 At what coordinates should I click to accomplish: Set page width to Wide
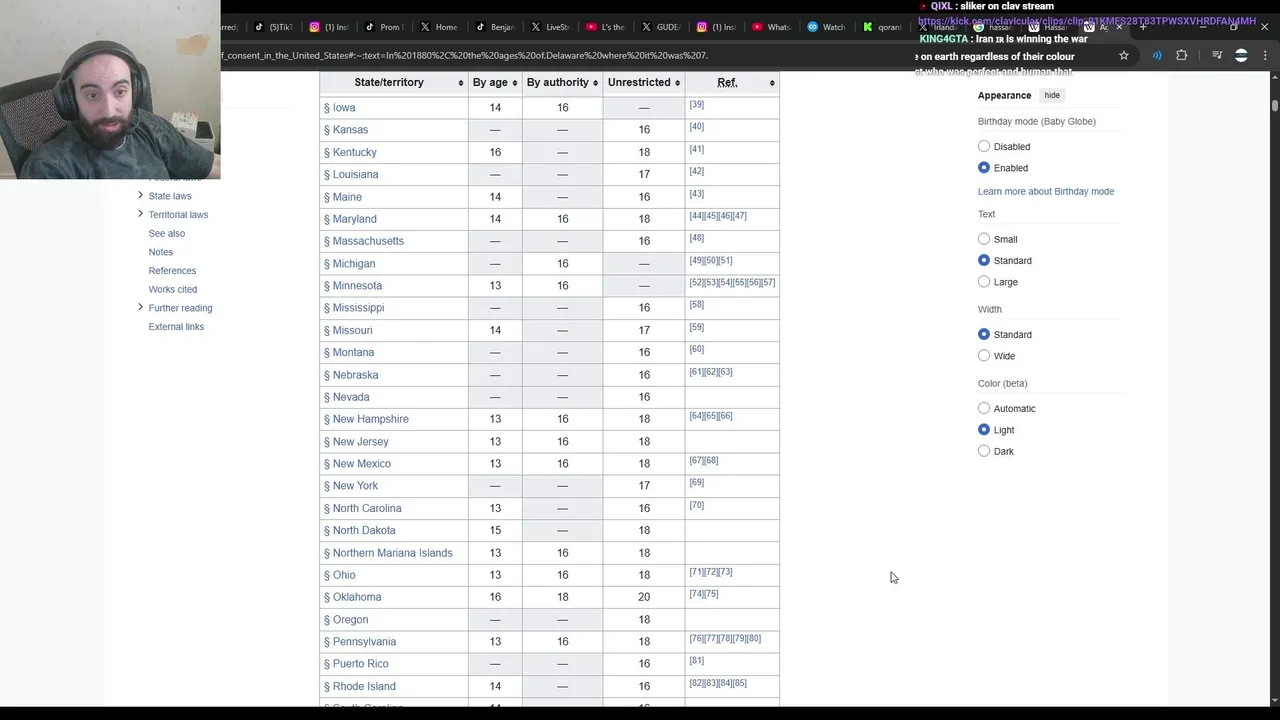[984, 356]
